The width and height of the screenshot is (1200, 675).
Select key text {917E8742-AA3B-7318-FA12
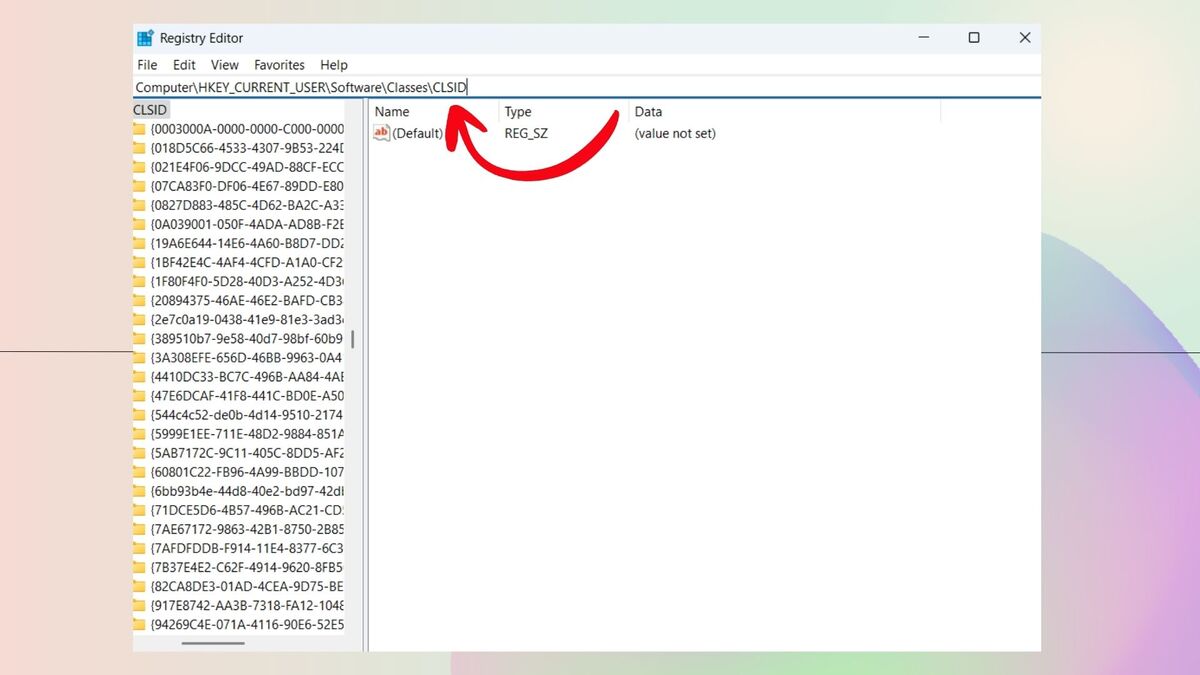(x=247, y=605)
